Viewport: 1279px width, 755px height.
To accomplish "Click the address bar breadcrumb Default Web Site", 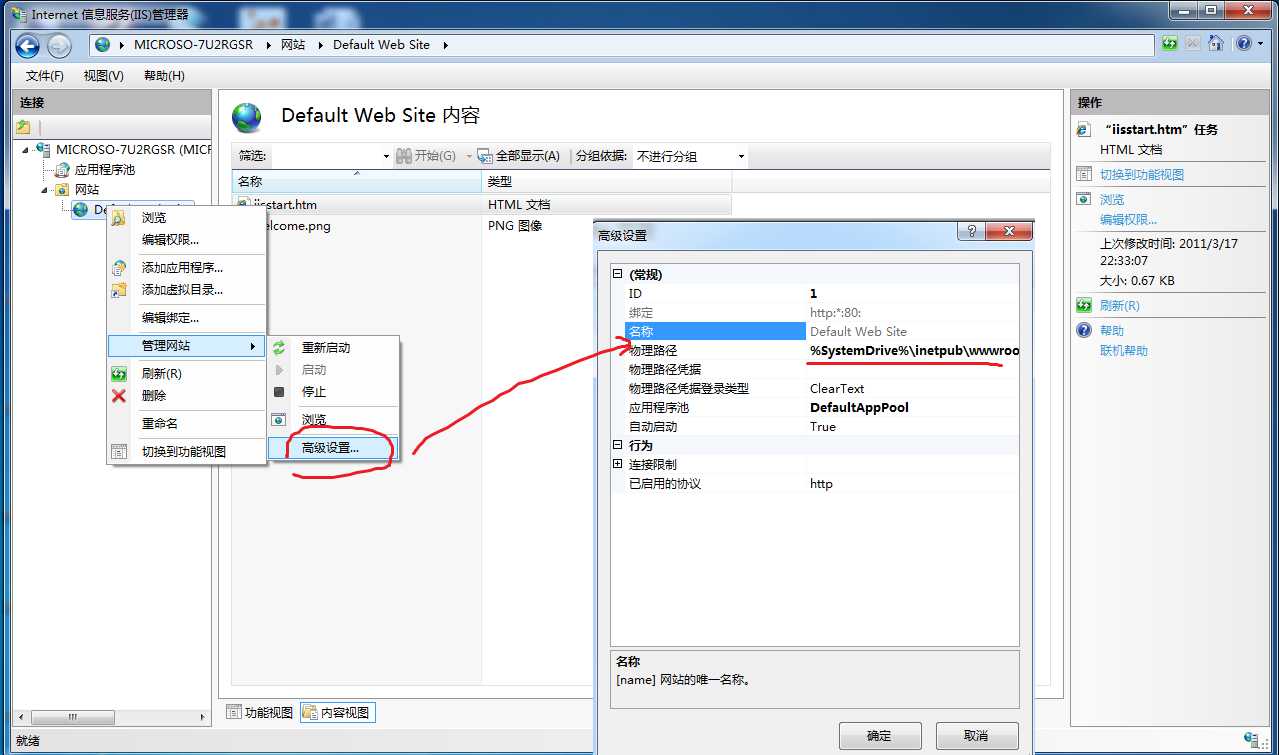I will pyautogui.click(x=381, y=45).
